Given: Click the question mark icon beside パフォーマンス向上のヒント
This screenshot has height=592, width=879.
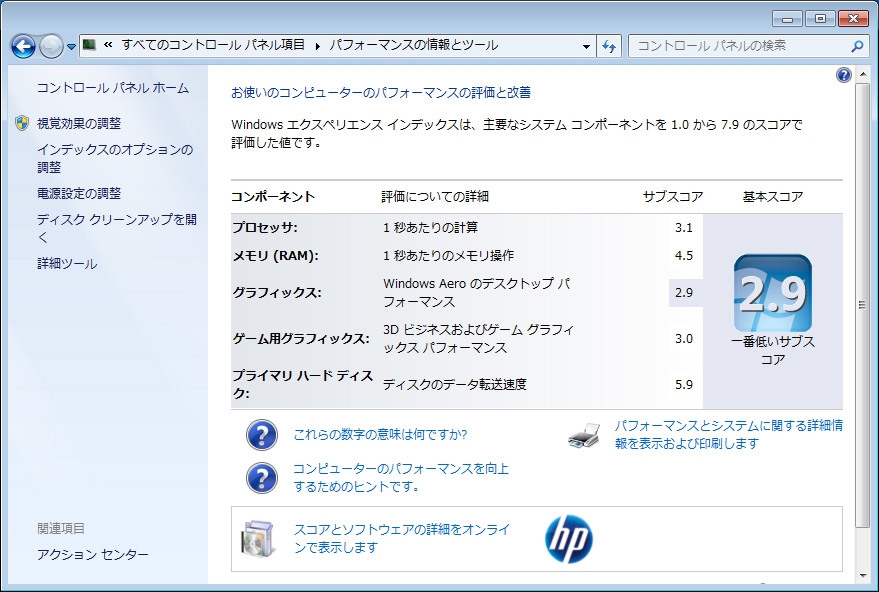Looking at the screenshot, I should point(261,477).
